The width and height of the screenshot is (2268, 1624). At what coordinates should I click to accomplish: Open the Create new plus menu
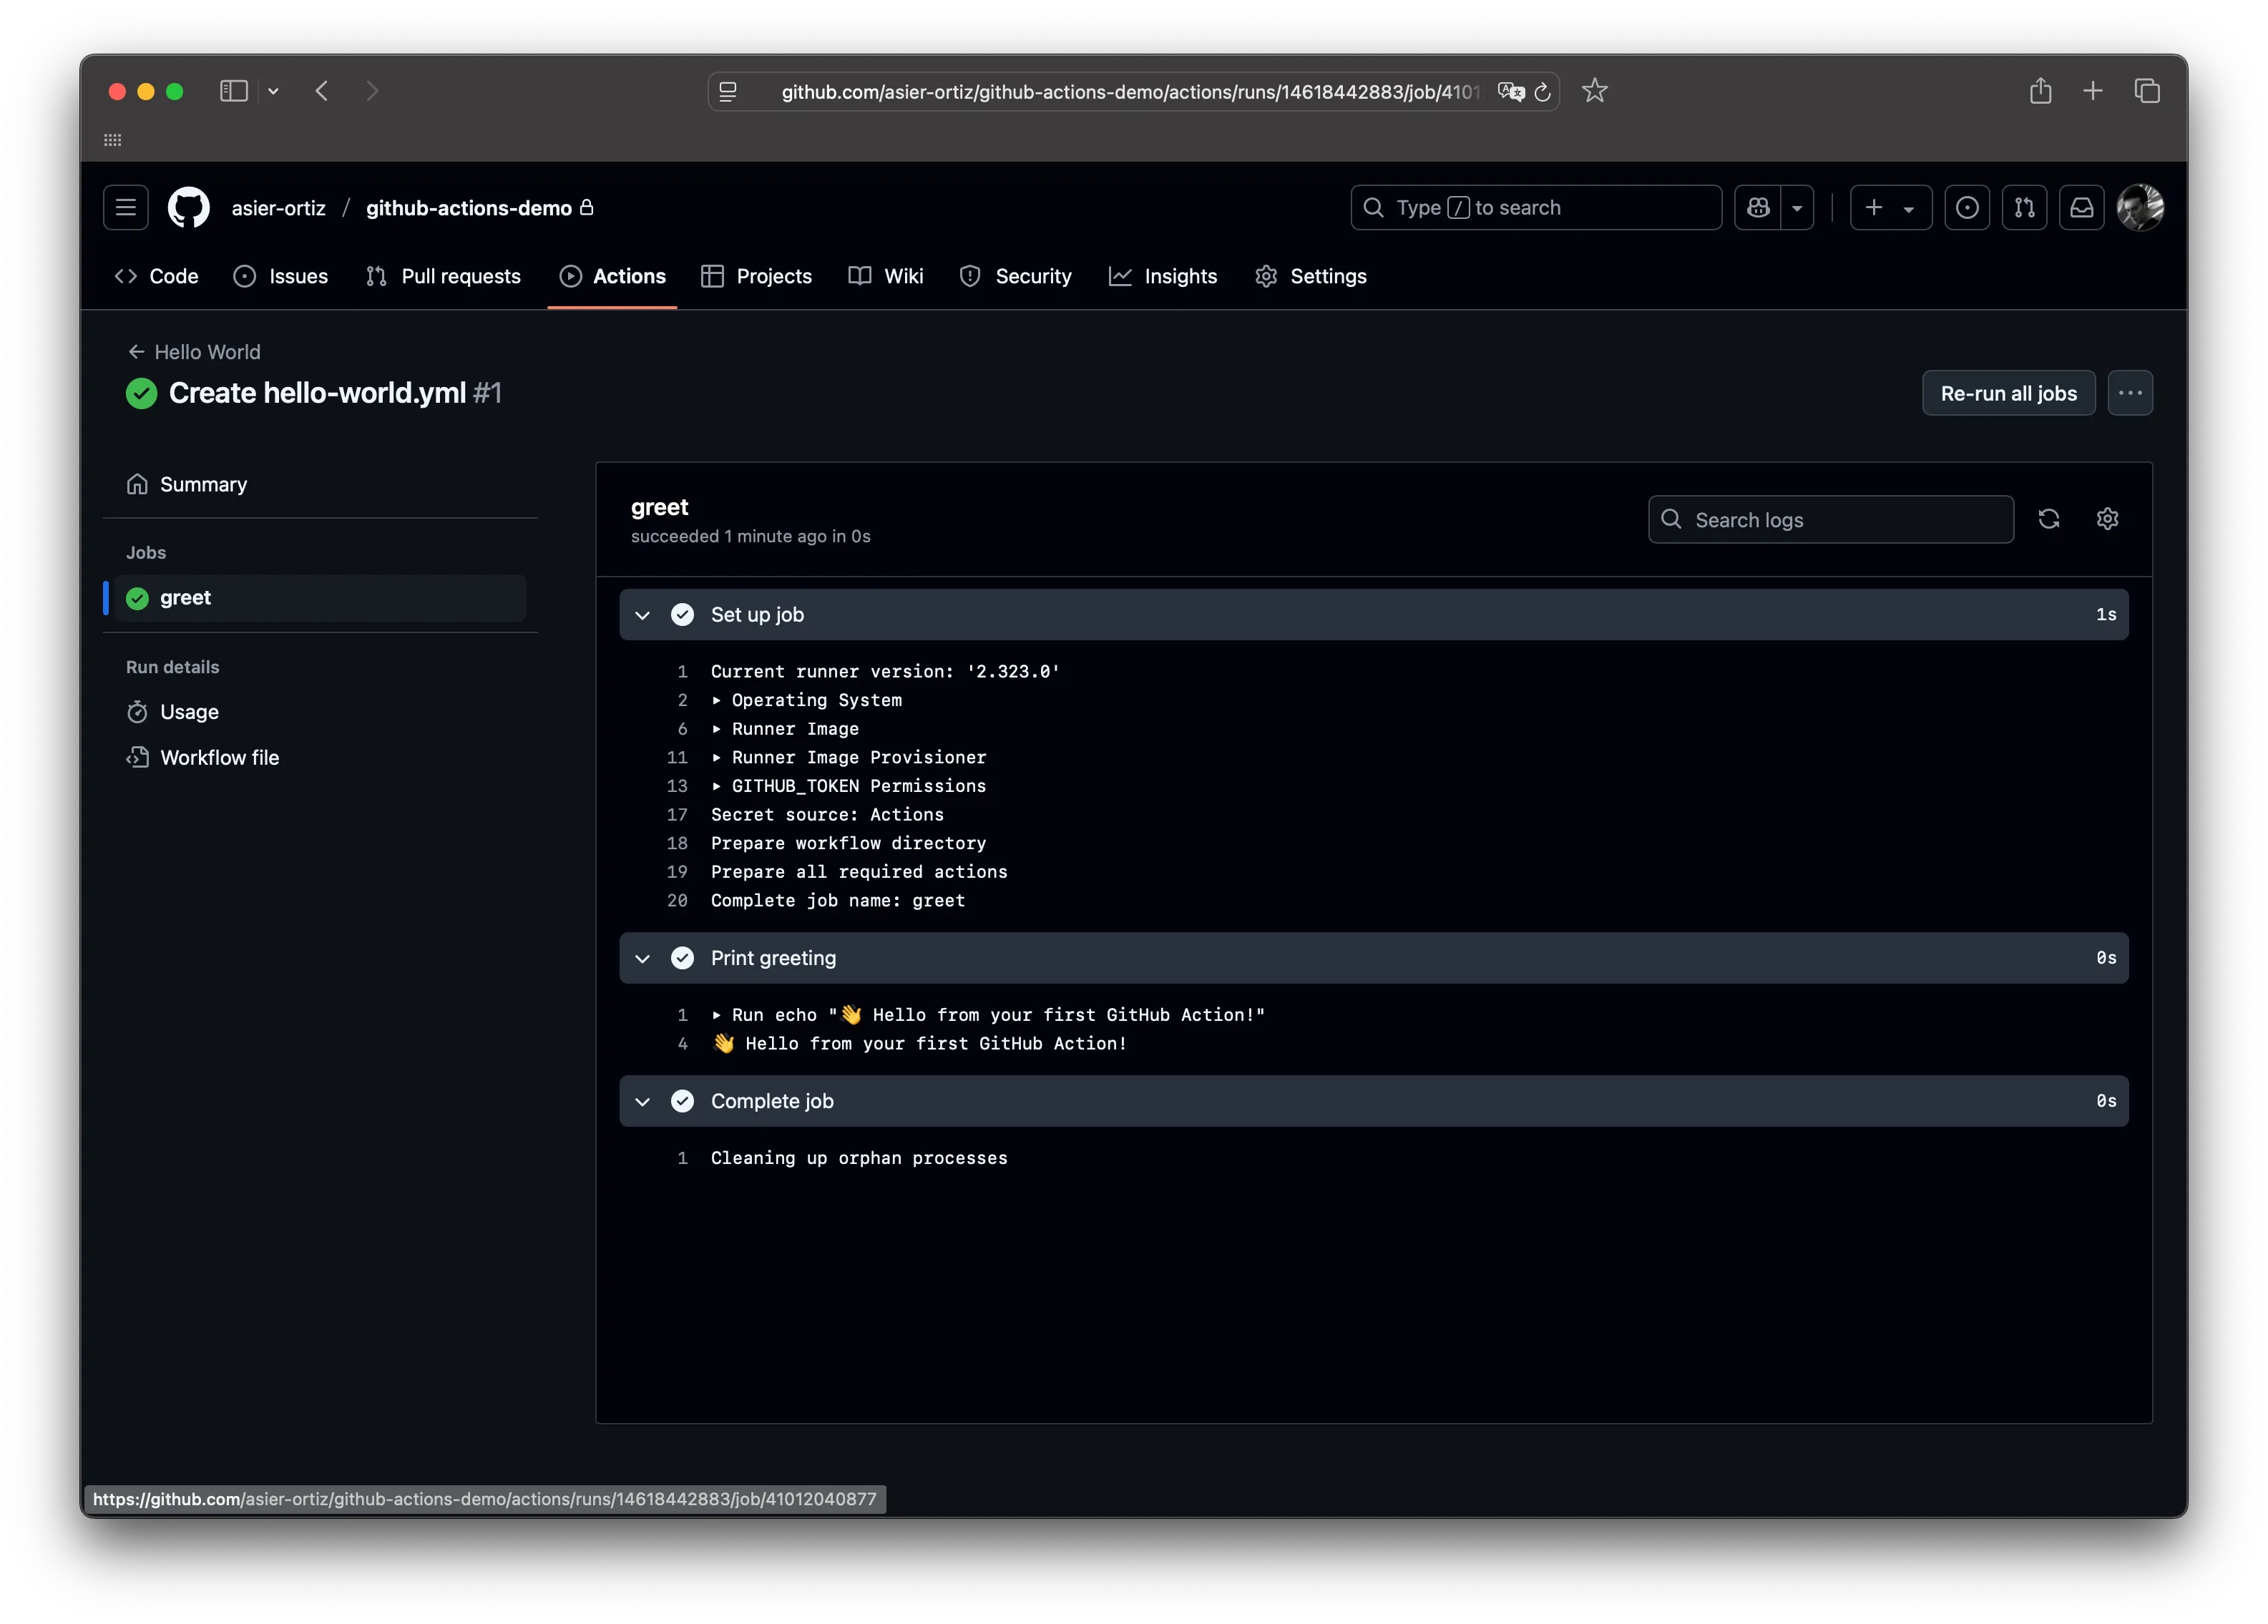(x=1890, y=208)
